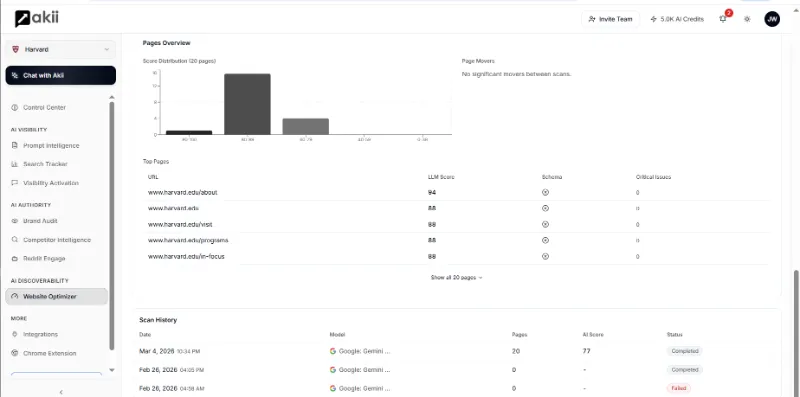
Task: Click the Prompt Intelligence icon
Action: click(x=14, y=145)
